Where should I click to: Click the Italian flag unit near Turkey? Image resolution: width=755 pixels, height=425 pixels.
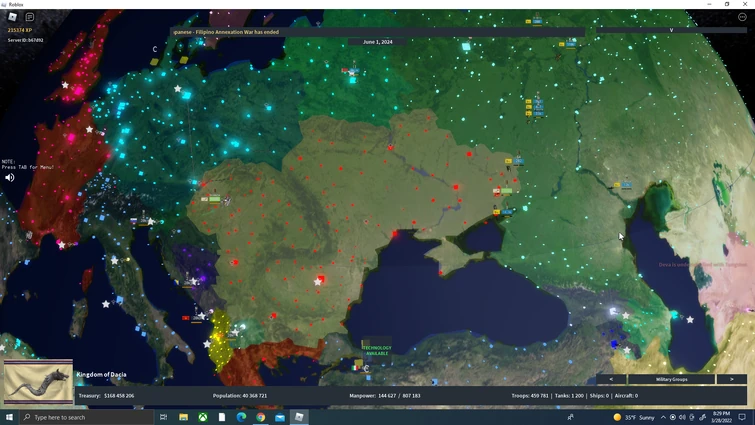(x=356, y=368)
